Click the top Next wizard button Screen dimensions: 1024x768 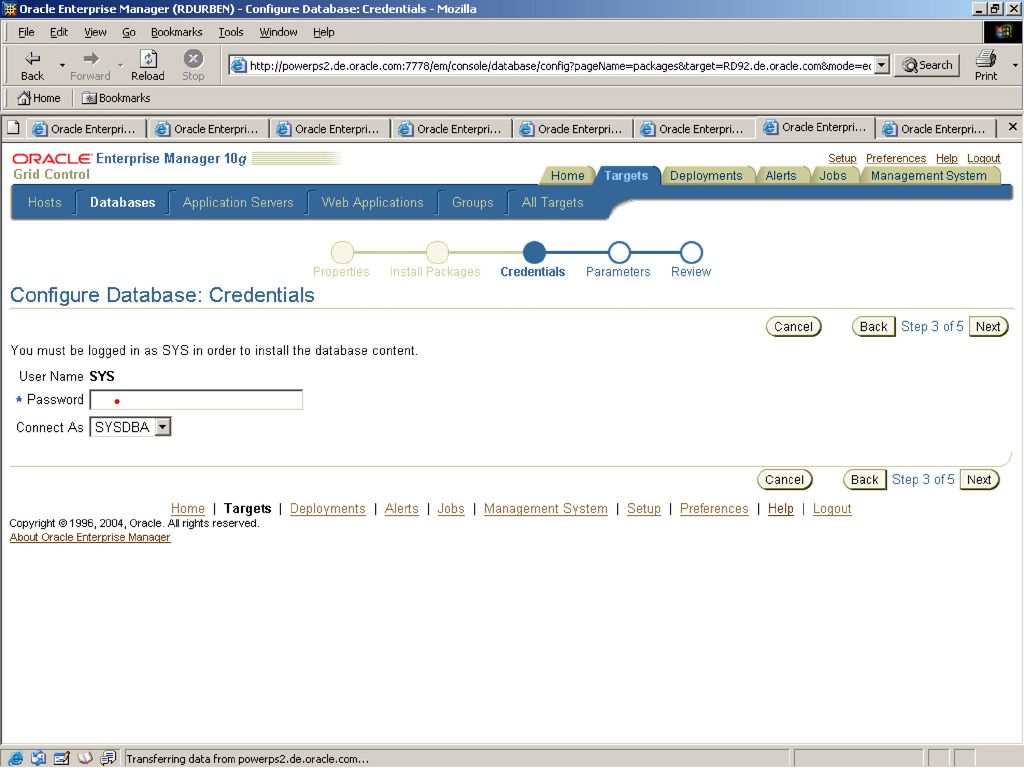point(988,327)
